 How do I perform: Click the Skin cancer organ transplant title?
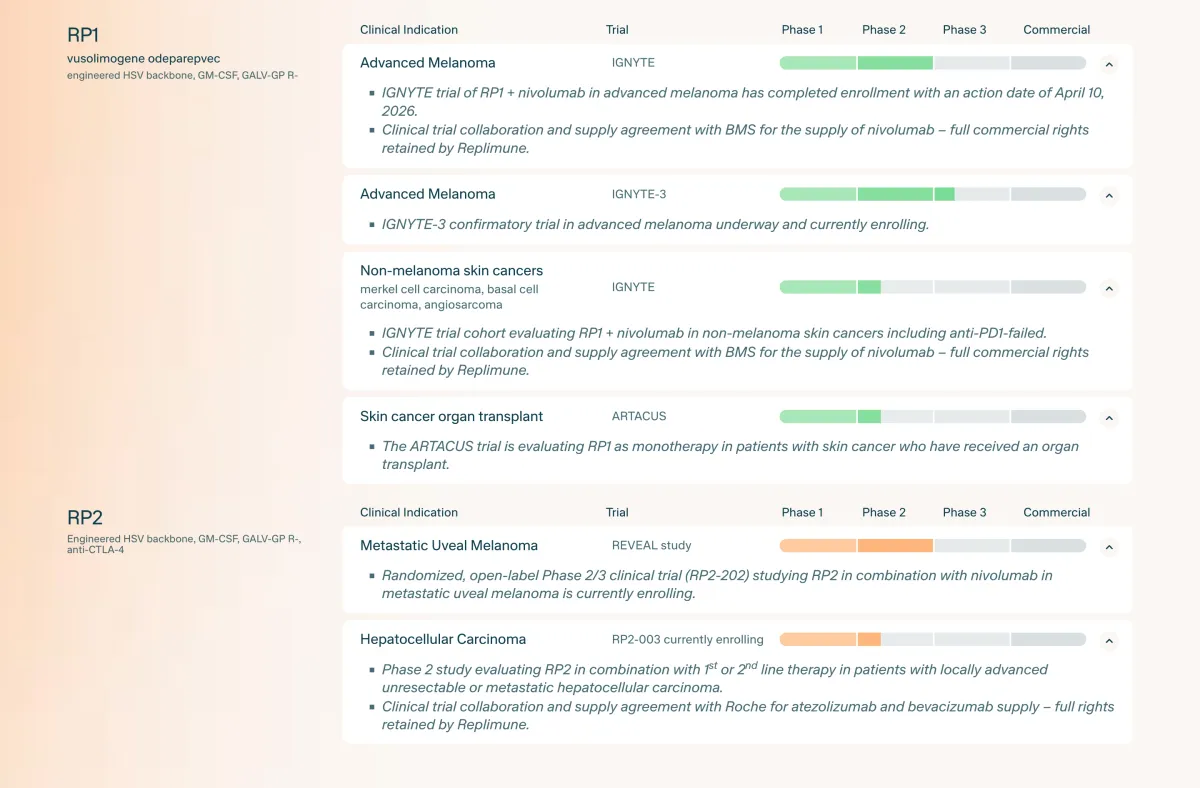tap(451, 416)
